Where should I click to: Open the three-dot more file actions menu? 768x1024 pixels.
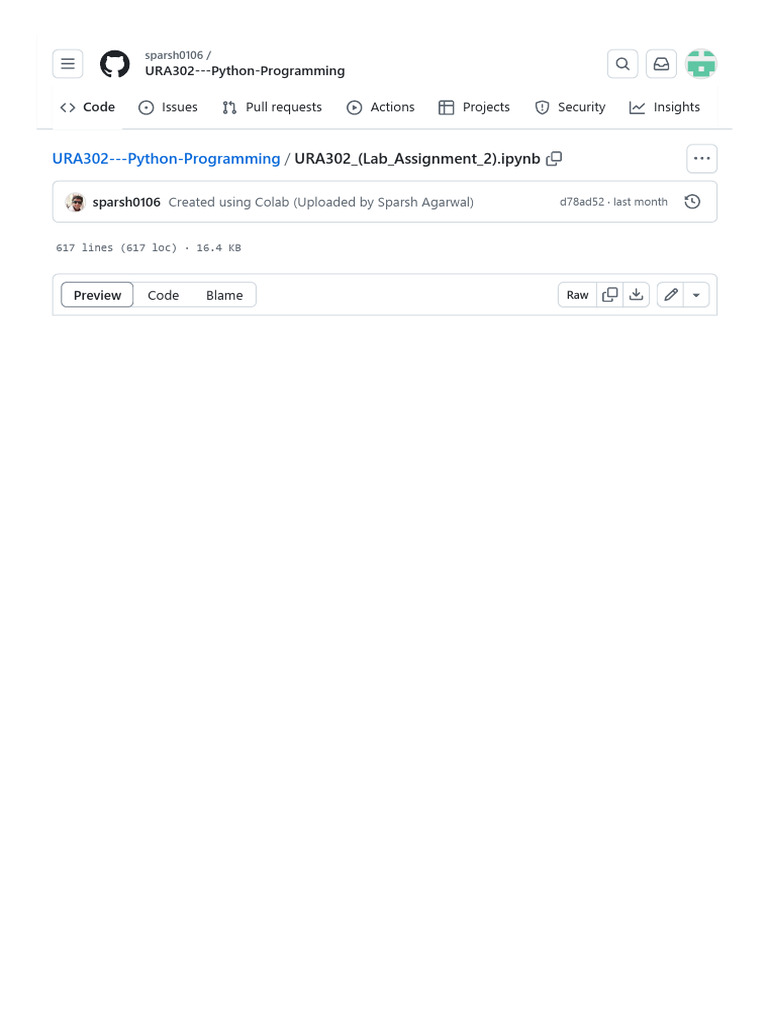pyautogui.click(x=701, y=159)
